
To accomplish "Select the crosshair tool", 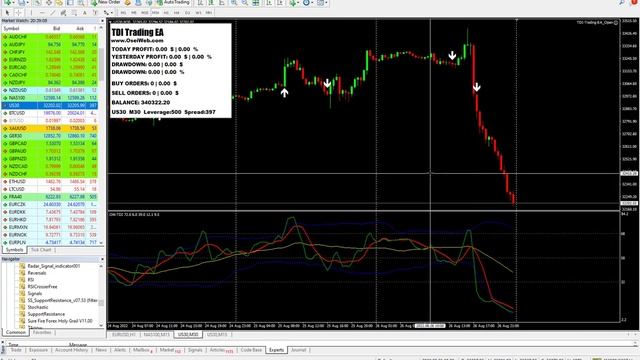I will pos(18,13).
